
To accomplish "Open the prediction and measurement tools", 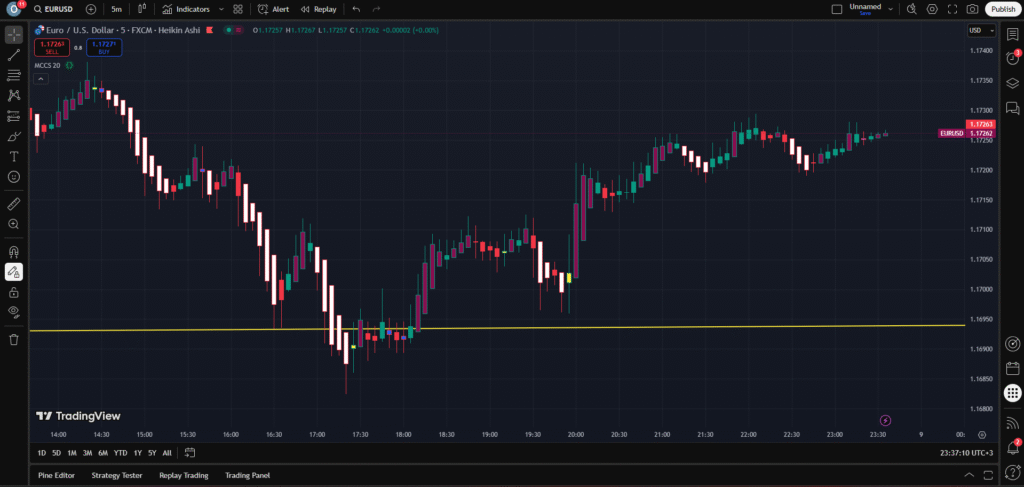I will (14, 116).
